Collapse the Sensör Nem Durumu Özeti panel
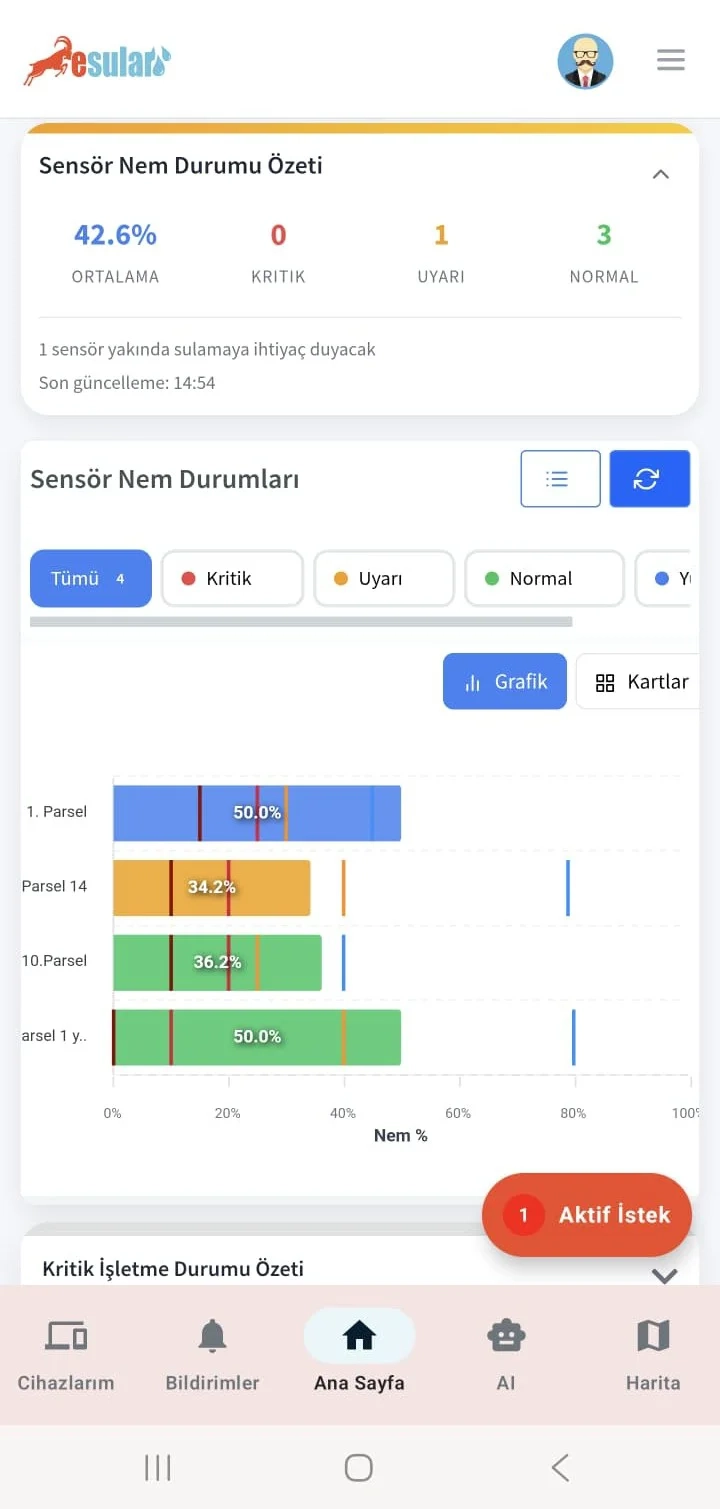Image resolution: width=720 pixels, height=1509 pixels. (x=661, y=173)
